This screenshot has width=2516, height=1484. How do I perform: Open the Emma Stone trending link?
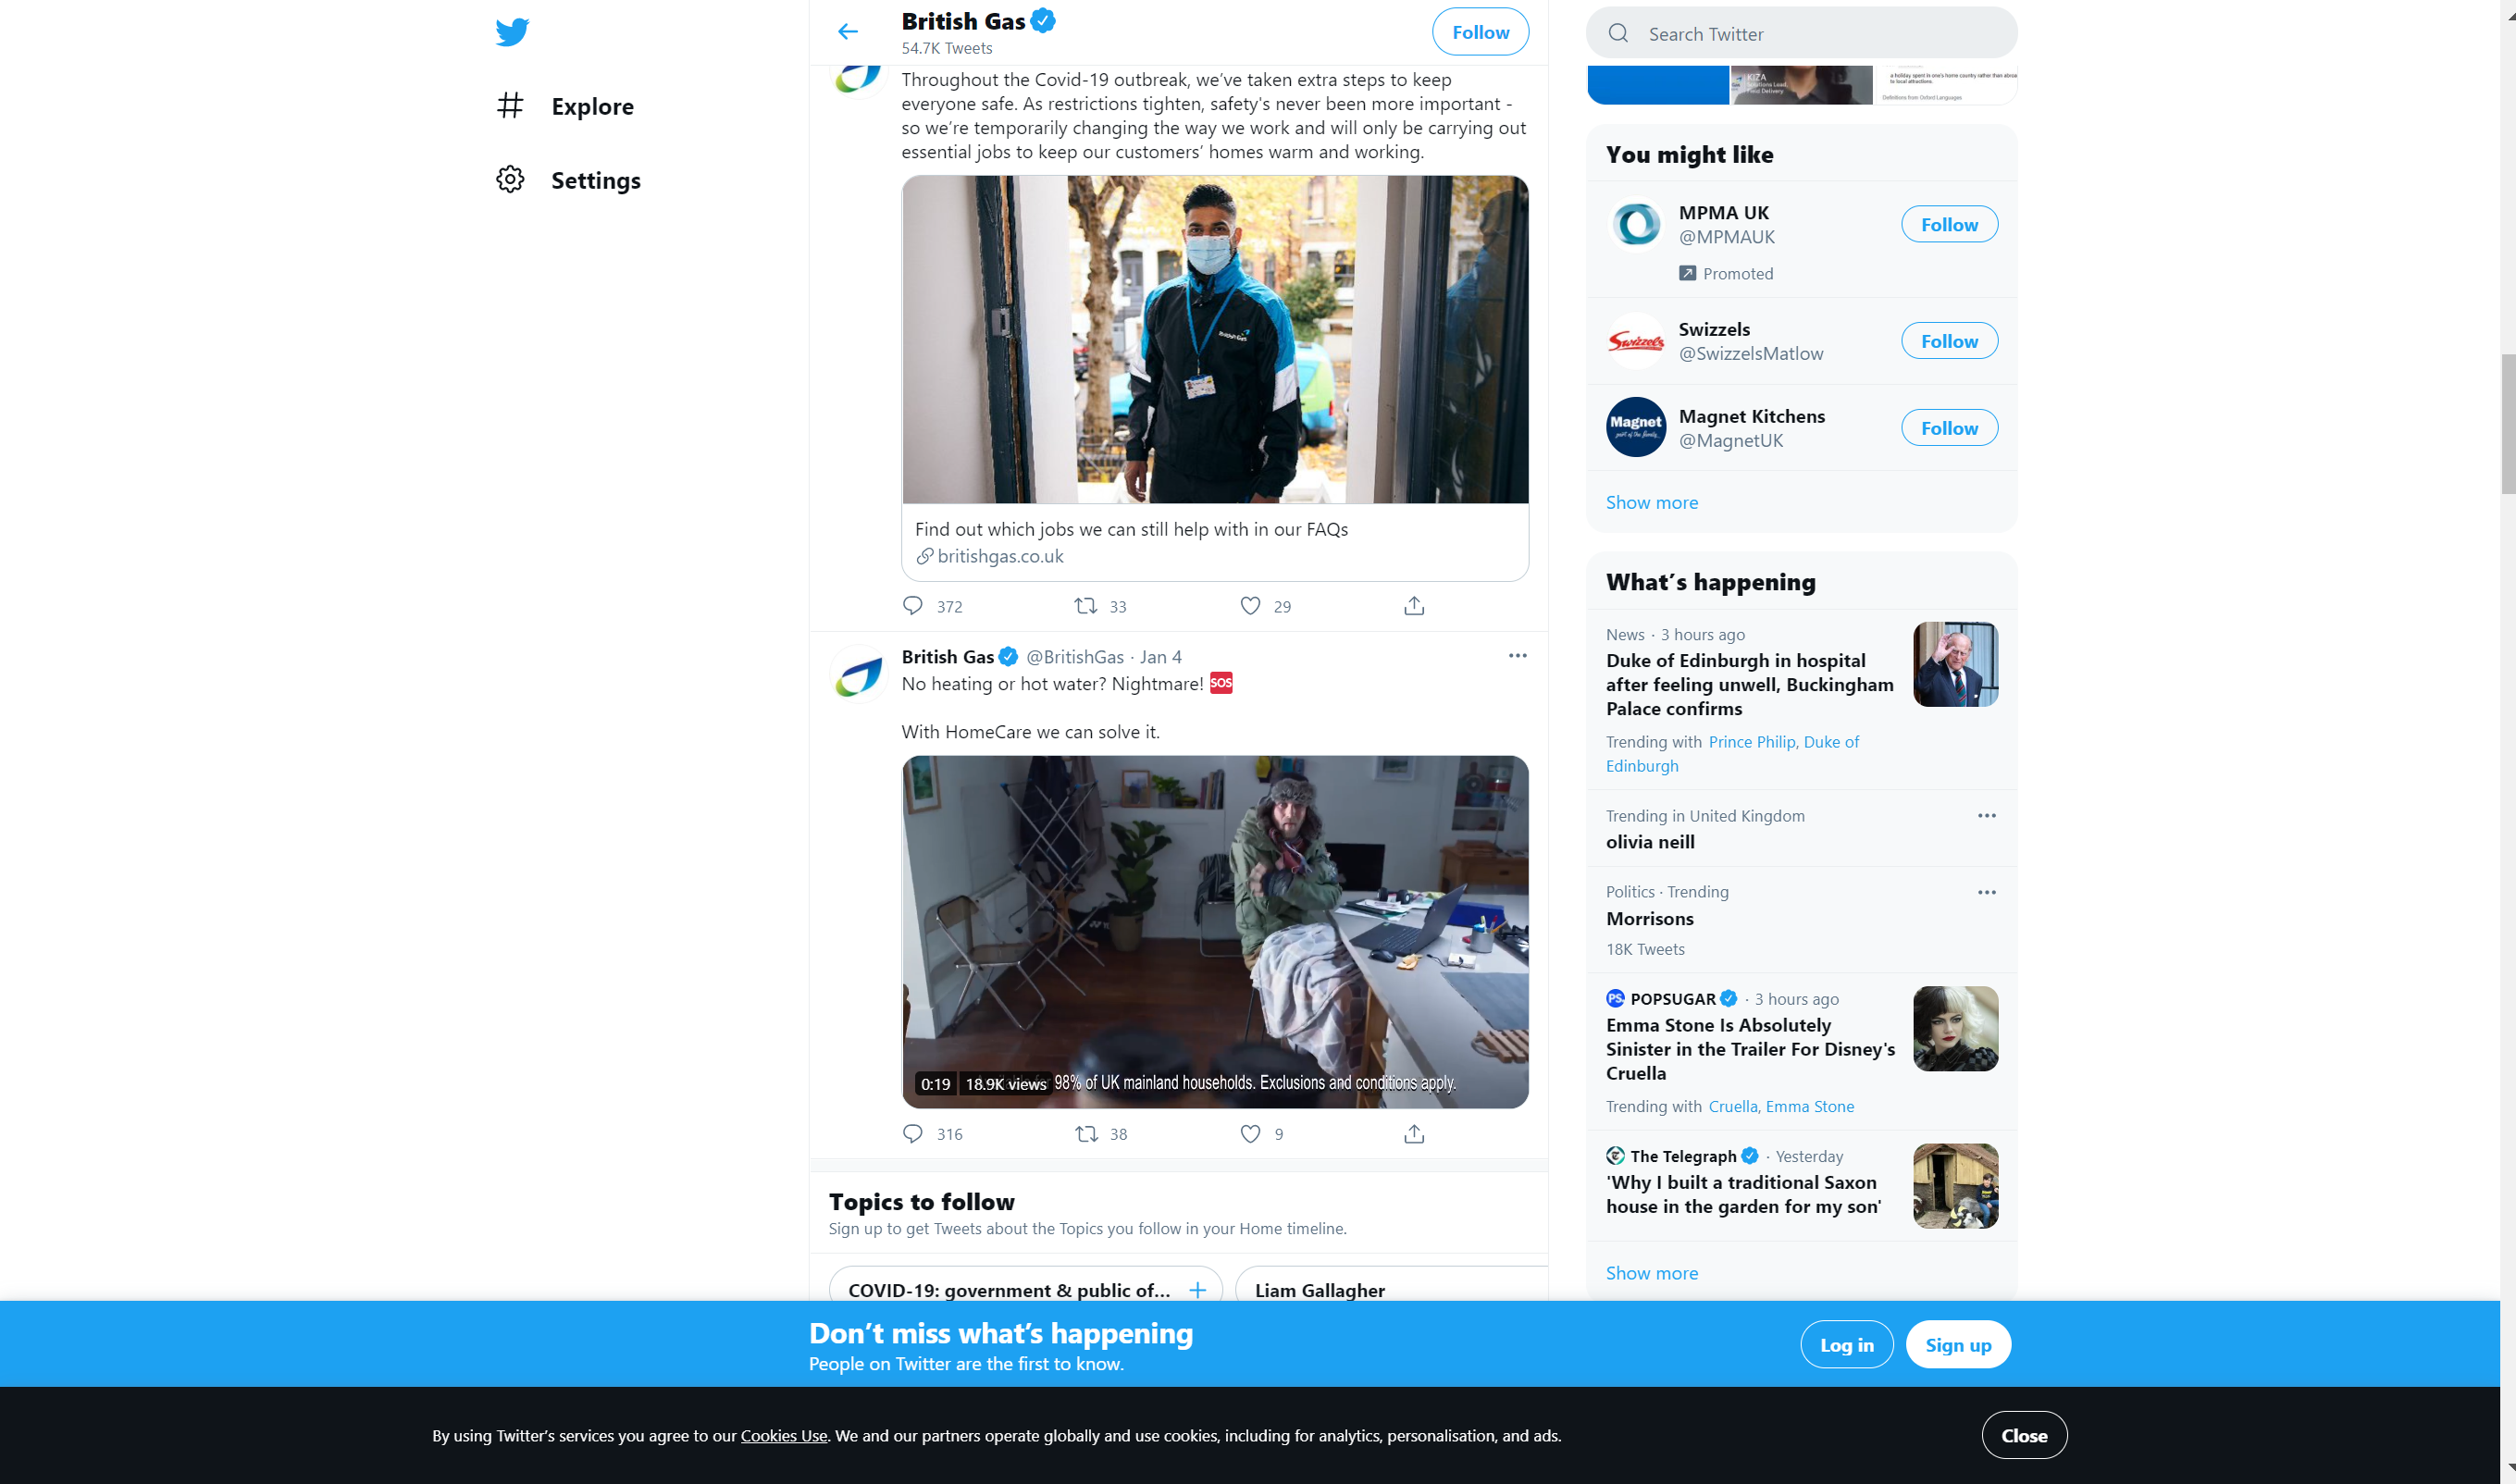[x=1809, y=1106]
